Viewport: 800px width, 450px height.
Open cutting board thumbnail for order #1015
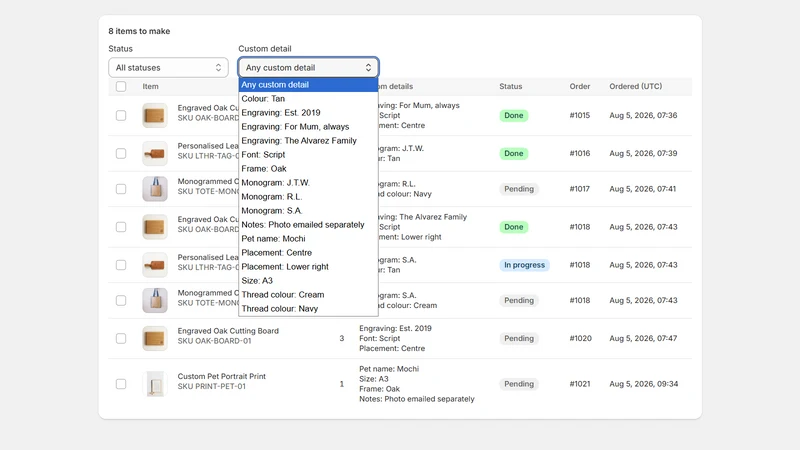coord(155,115)
